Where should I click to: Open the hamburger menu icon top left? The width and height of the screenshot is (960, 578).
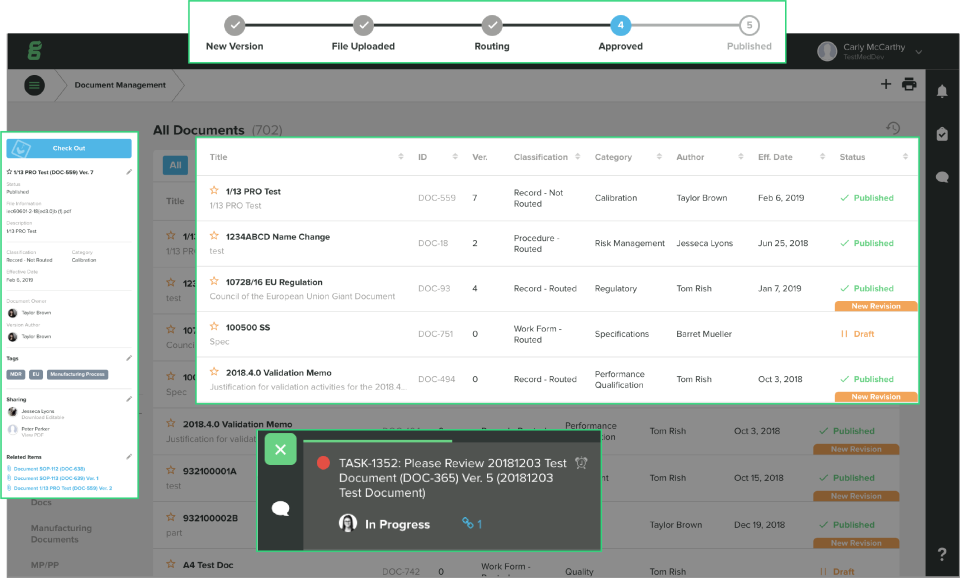(x=34, y=85)
